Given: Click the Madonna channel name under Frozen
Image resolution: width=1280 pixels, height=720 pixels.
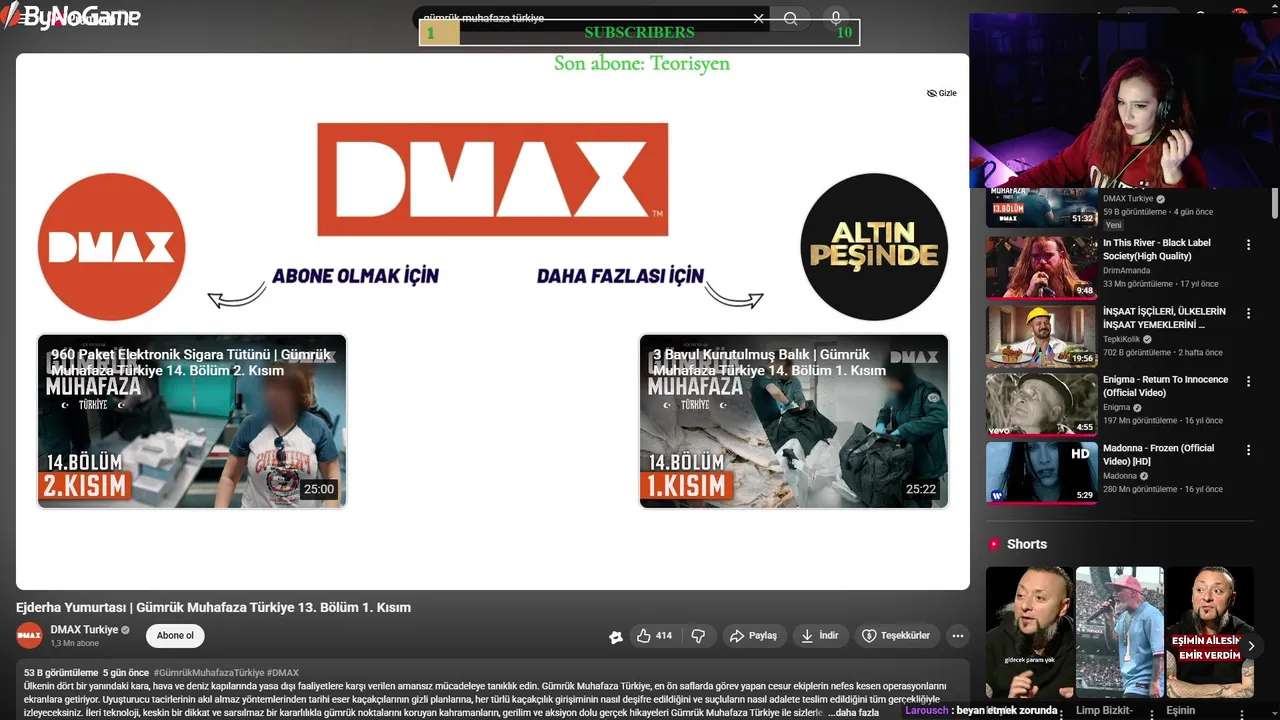Looking at the screenshot, I should 1120,476.
